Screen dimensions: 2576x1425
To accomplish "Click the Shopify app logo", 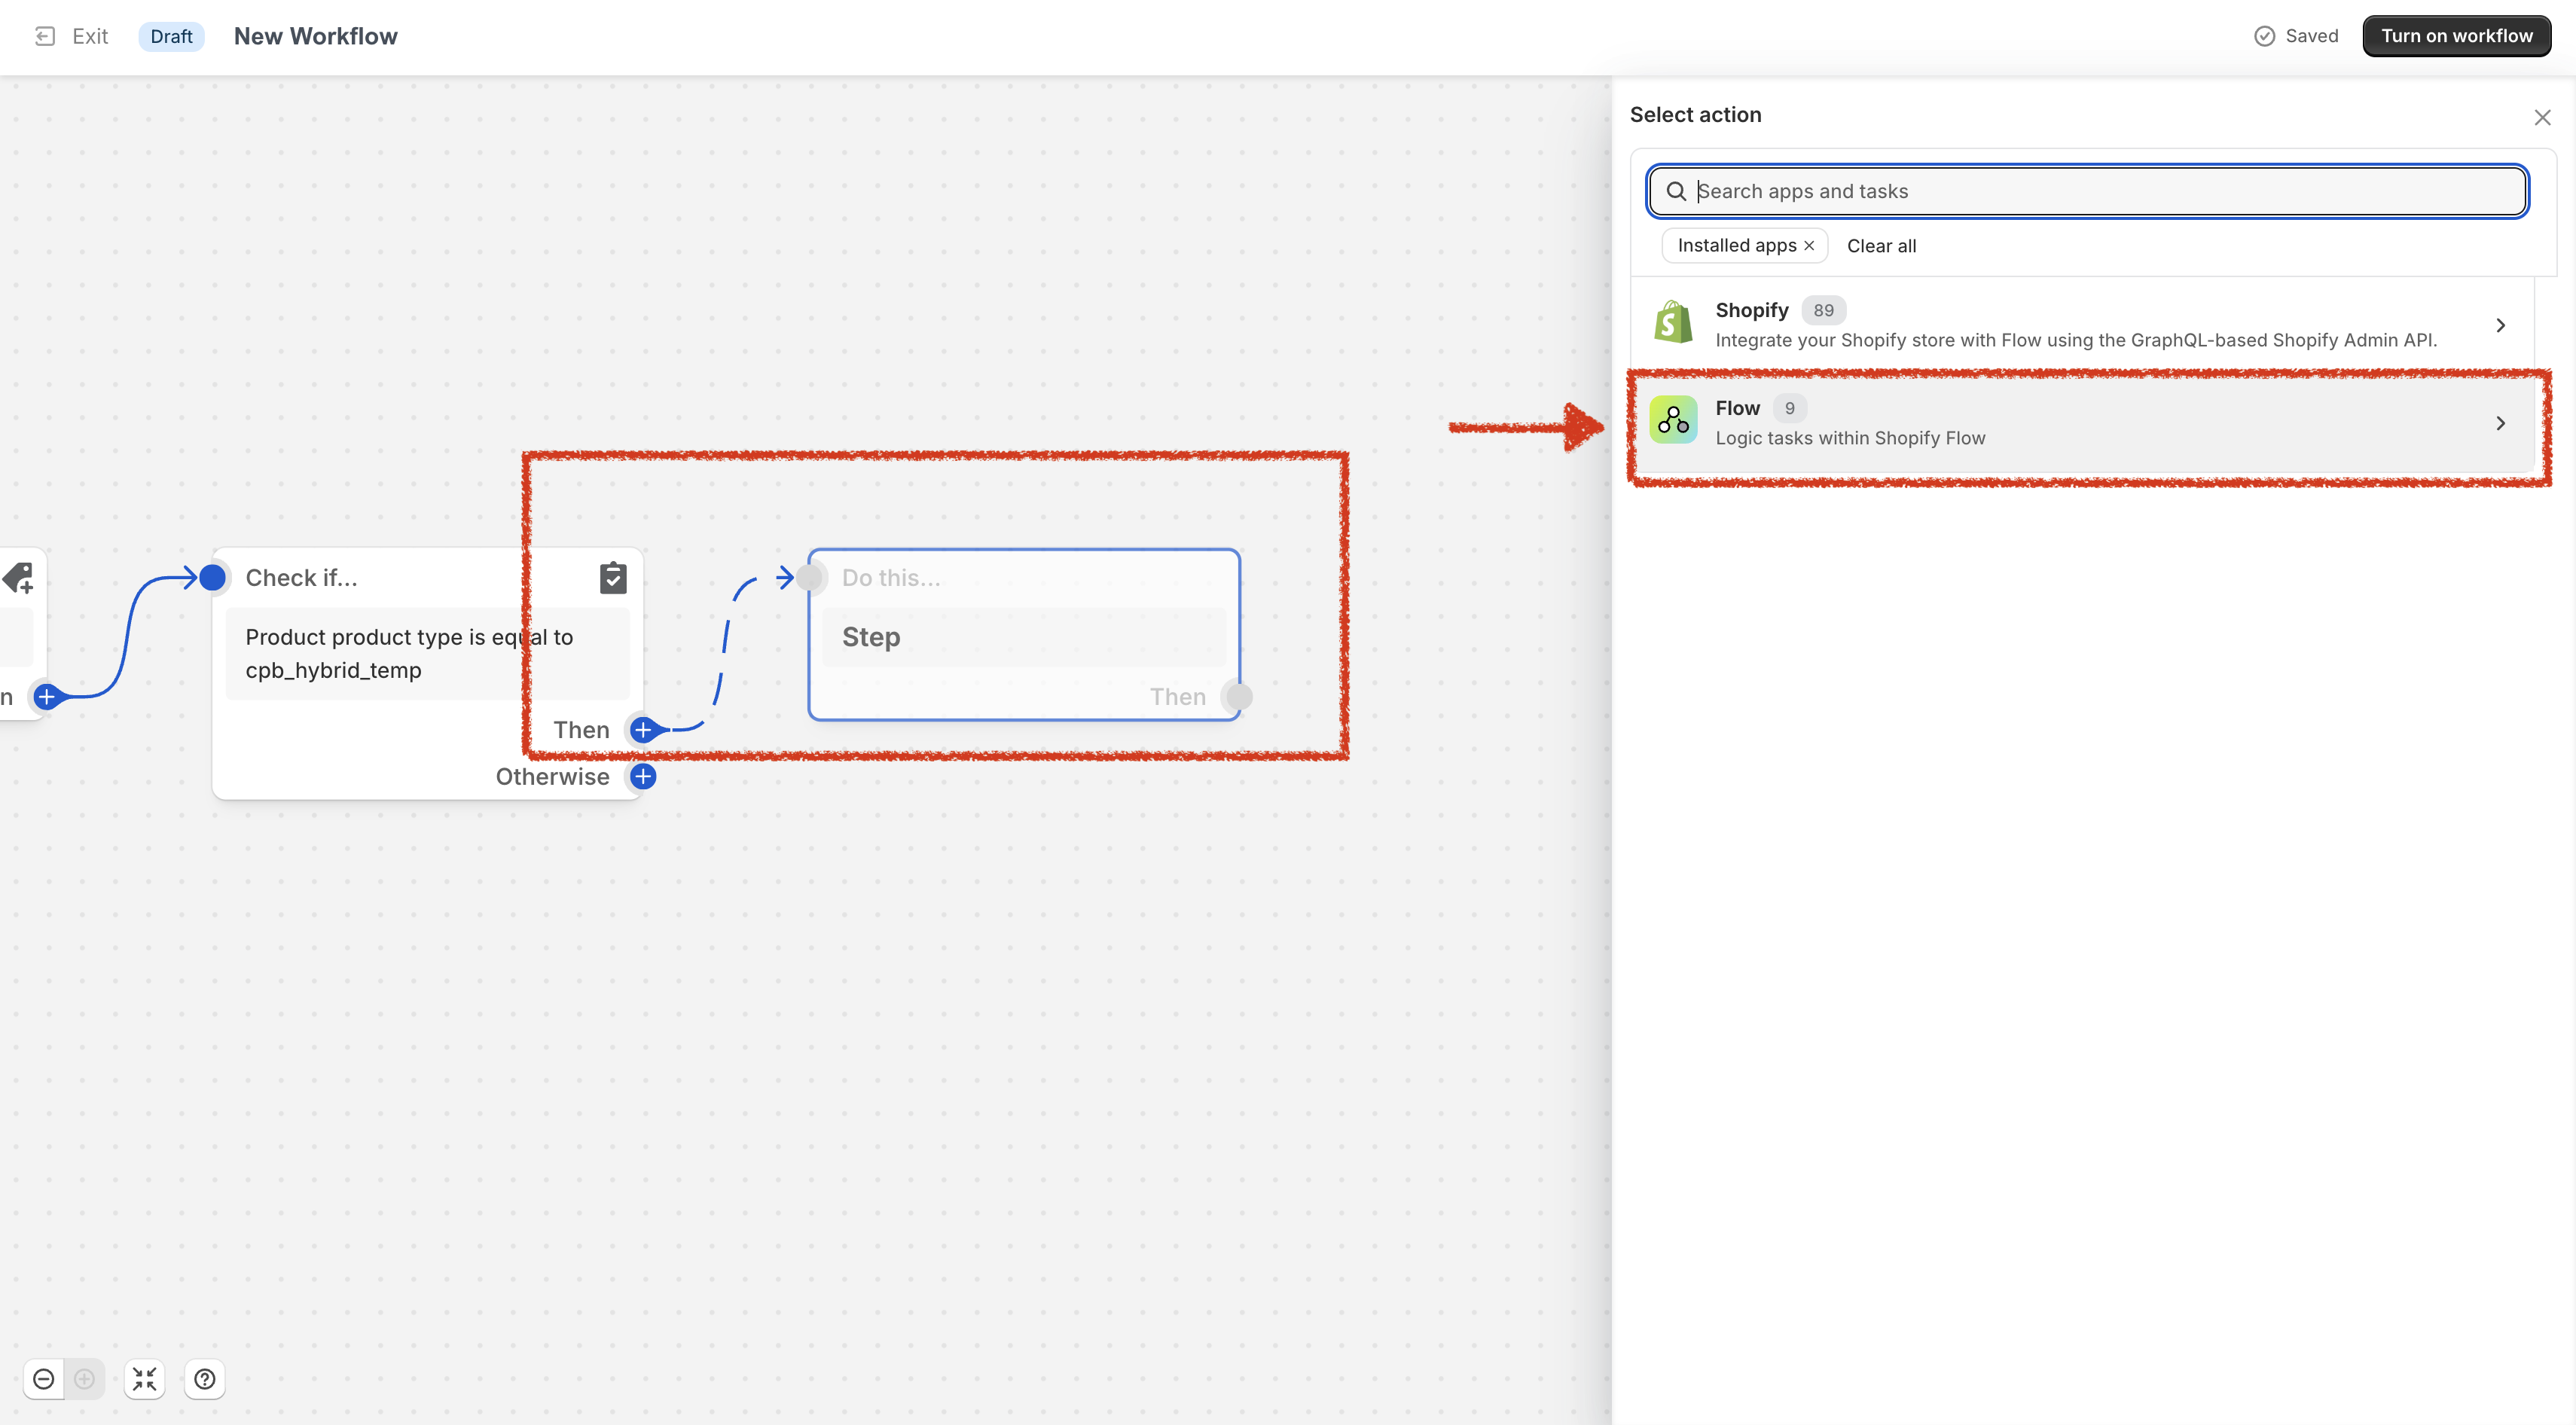I will (x=1673, y=322).
